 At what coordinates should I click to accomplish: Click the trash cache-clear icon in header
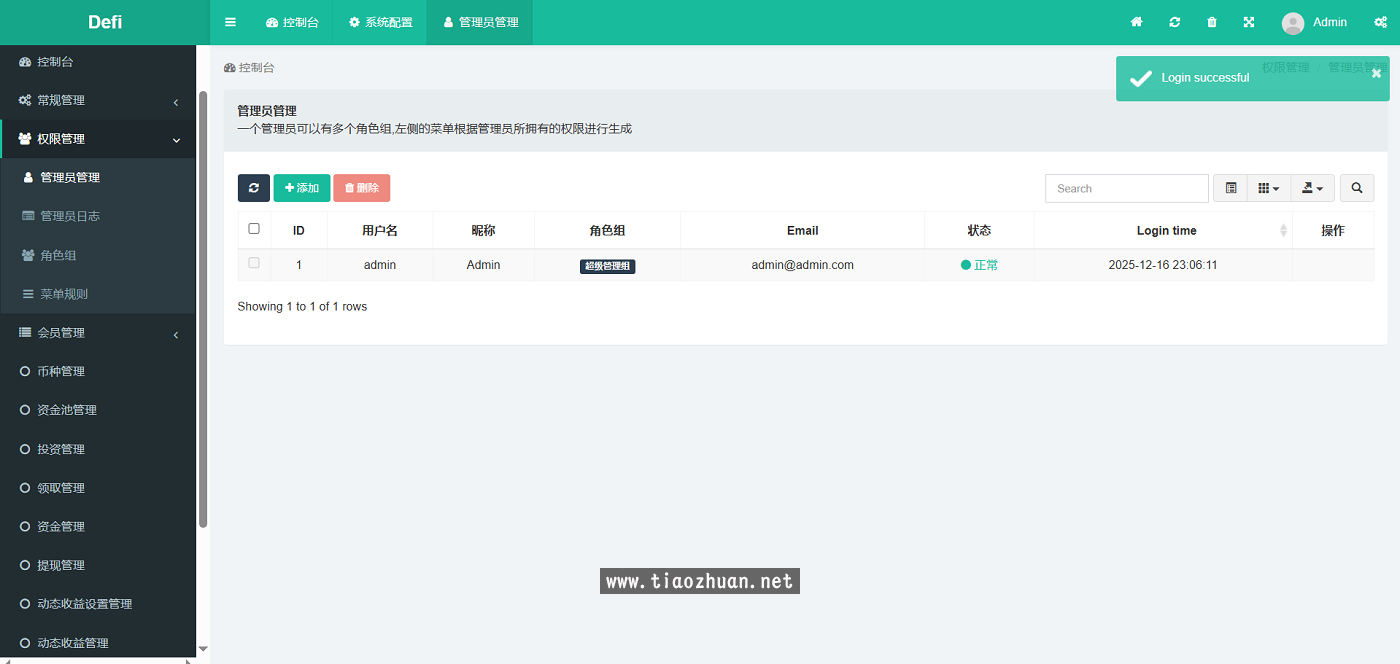pyautogui.click(x=1212, y=22)
